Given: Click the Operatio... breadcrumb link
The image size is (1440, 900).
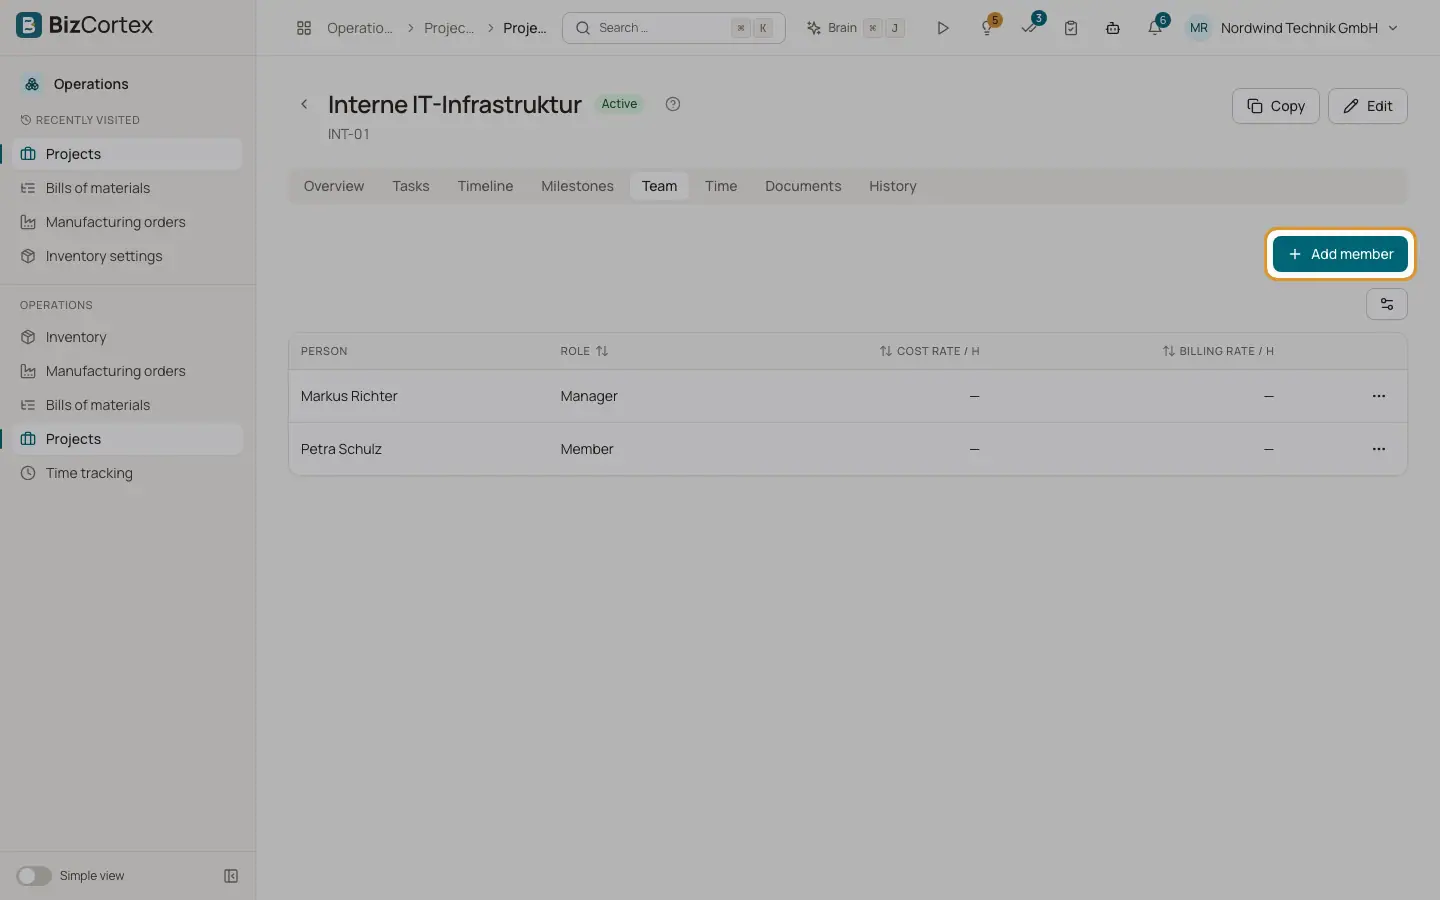Looking at the screenshot, I should point(360,28).
